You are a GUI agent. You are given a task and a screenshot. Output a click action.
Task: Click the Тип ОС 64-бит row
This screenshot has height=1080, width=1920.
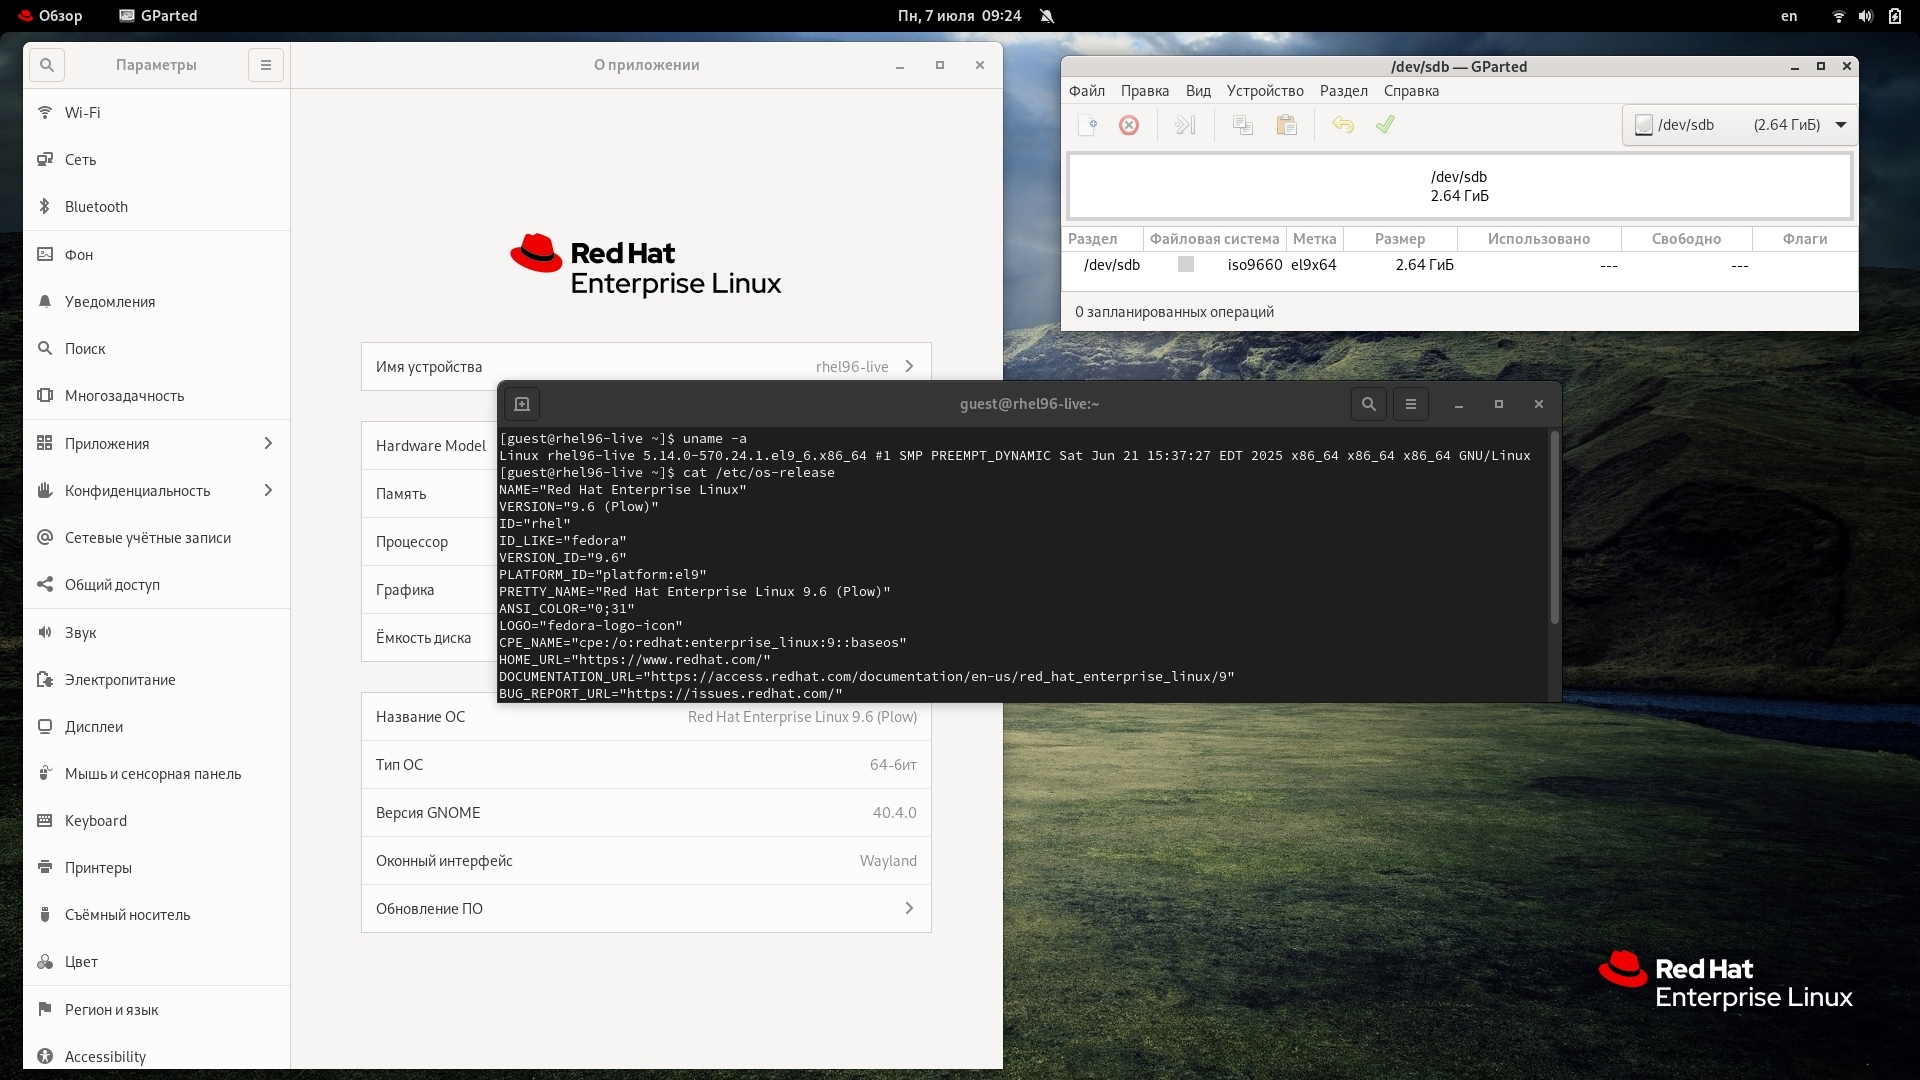646,765
